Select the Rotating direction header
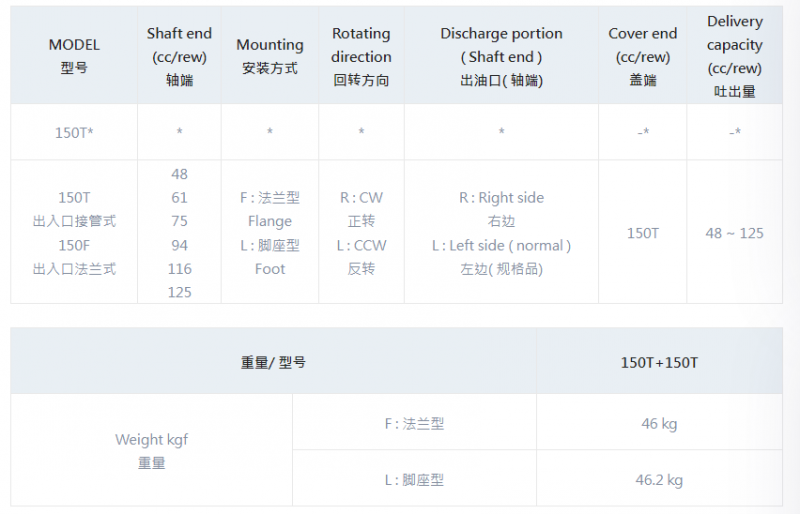The image size is (800, 514). (x=361, y=56)
